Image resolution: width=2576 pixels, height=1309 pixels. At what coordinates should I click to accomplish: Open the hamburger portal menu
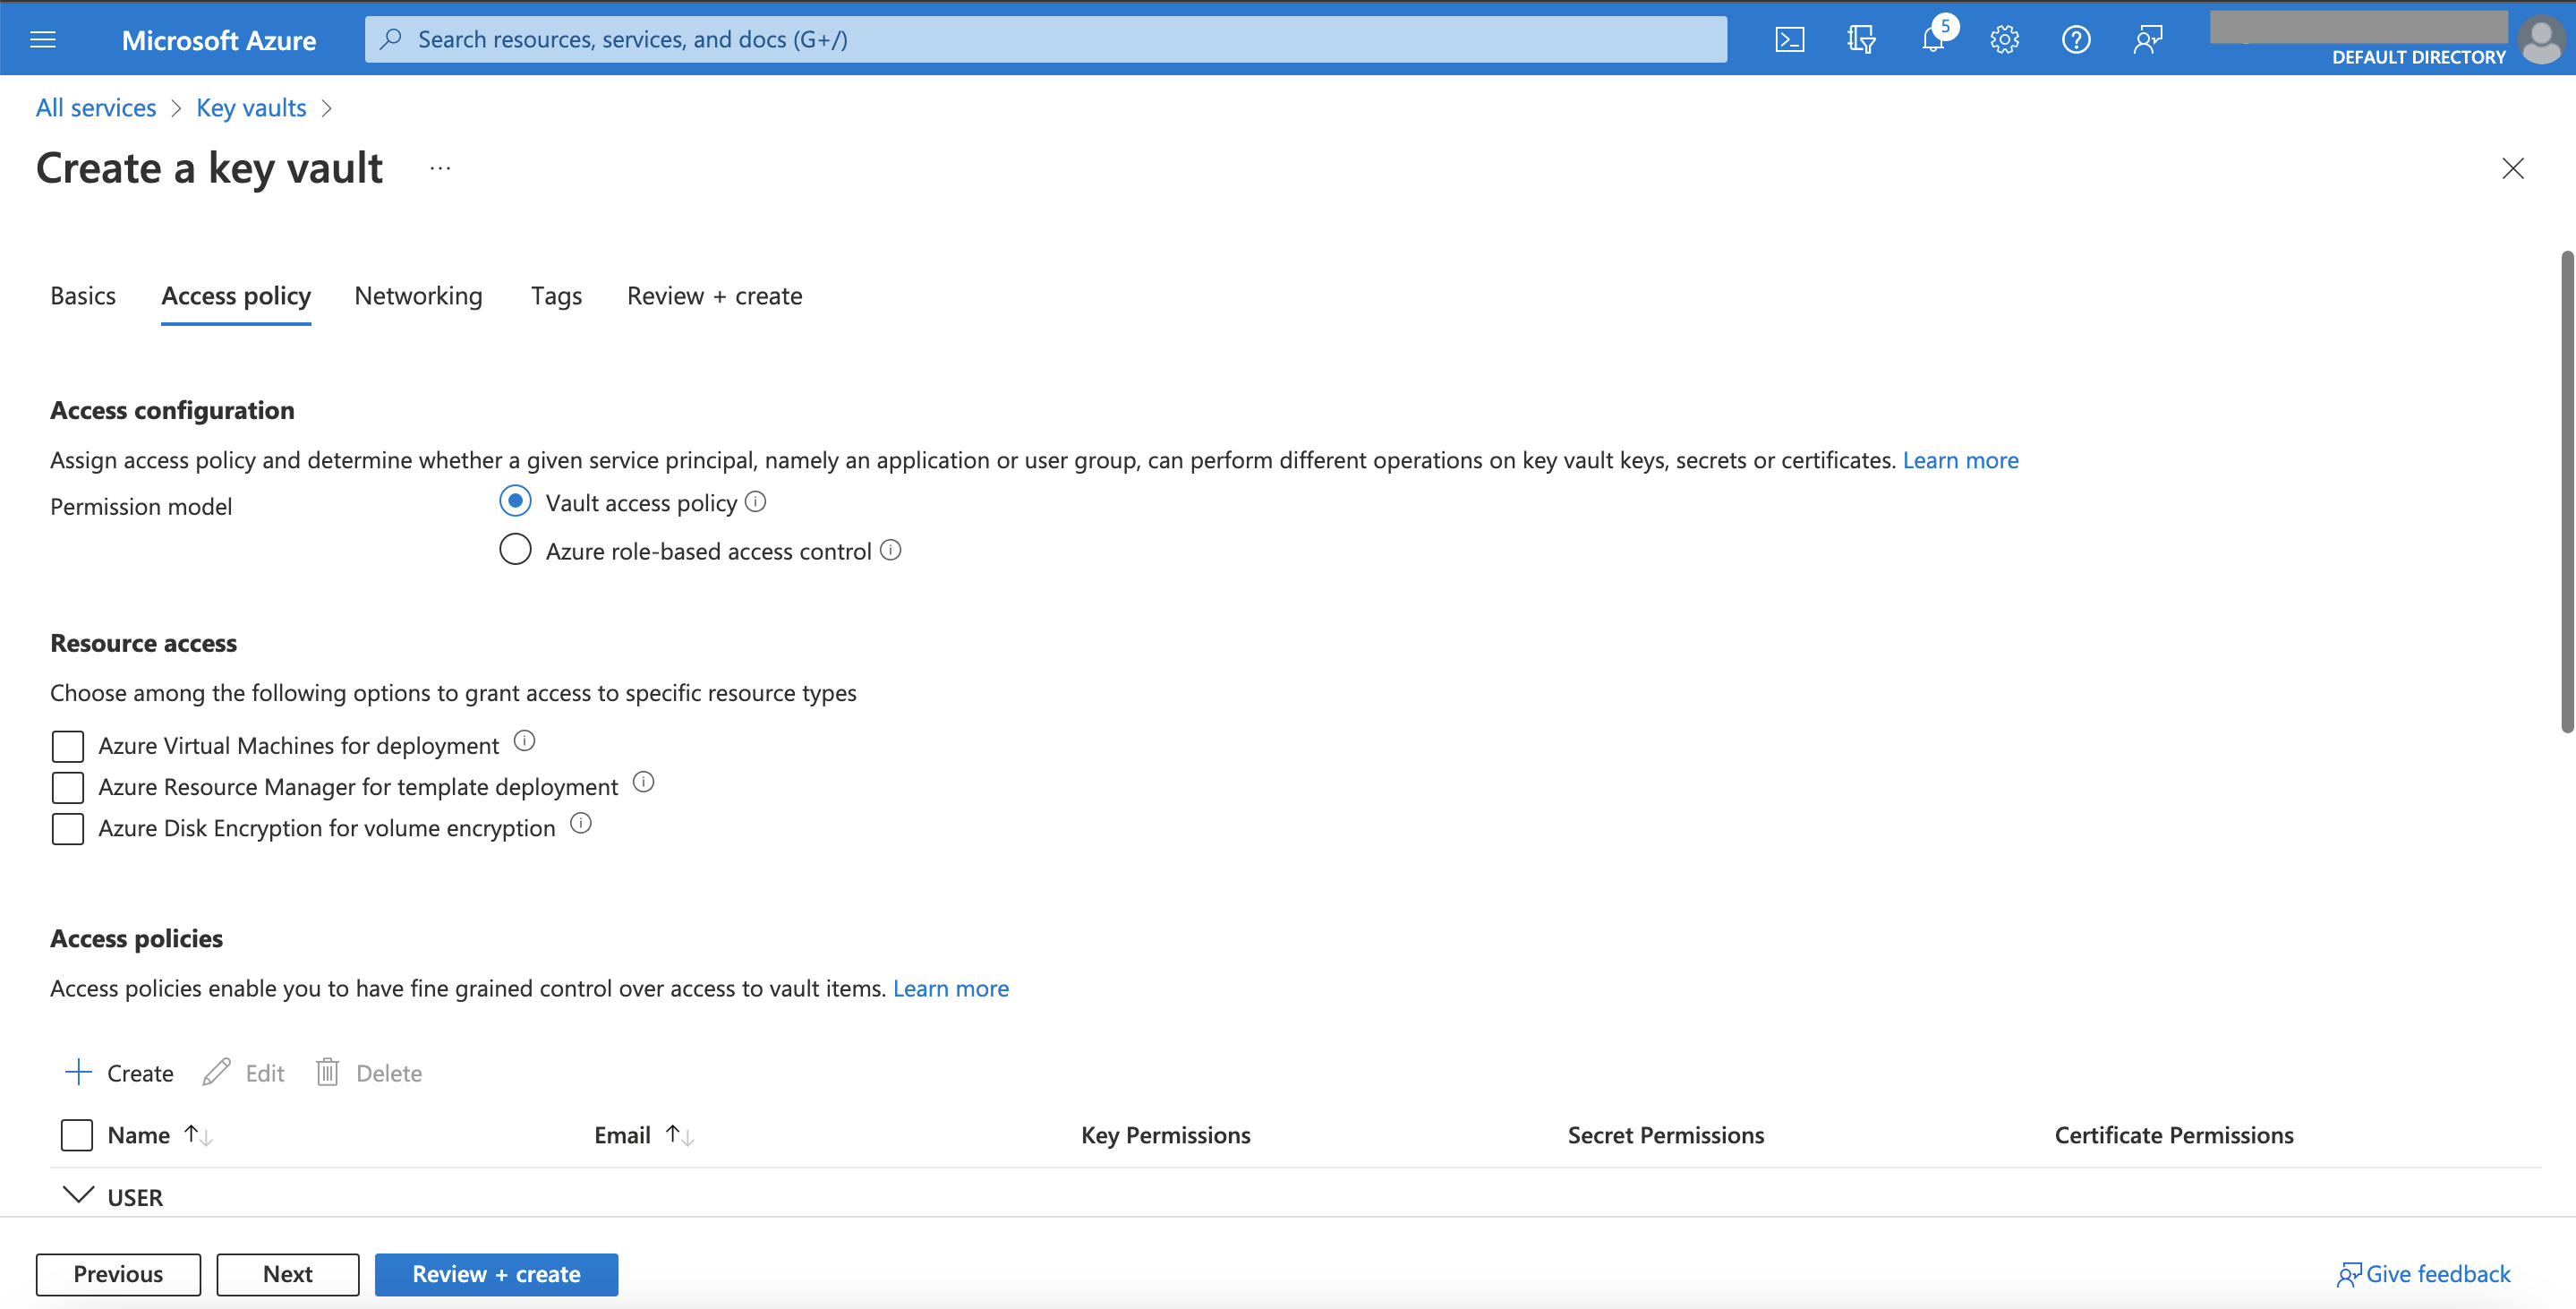(x=43, y=39)
